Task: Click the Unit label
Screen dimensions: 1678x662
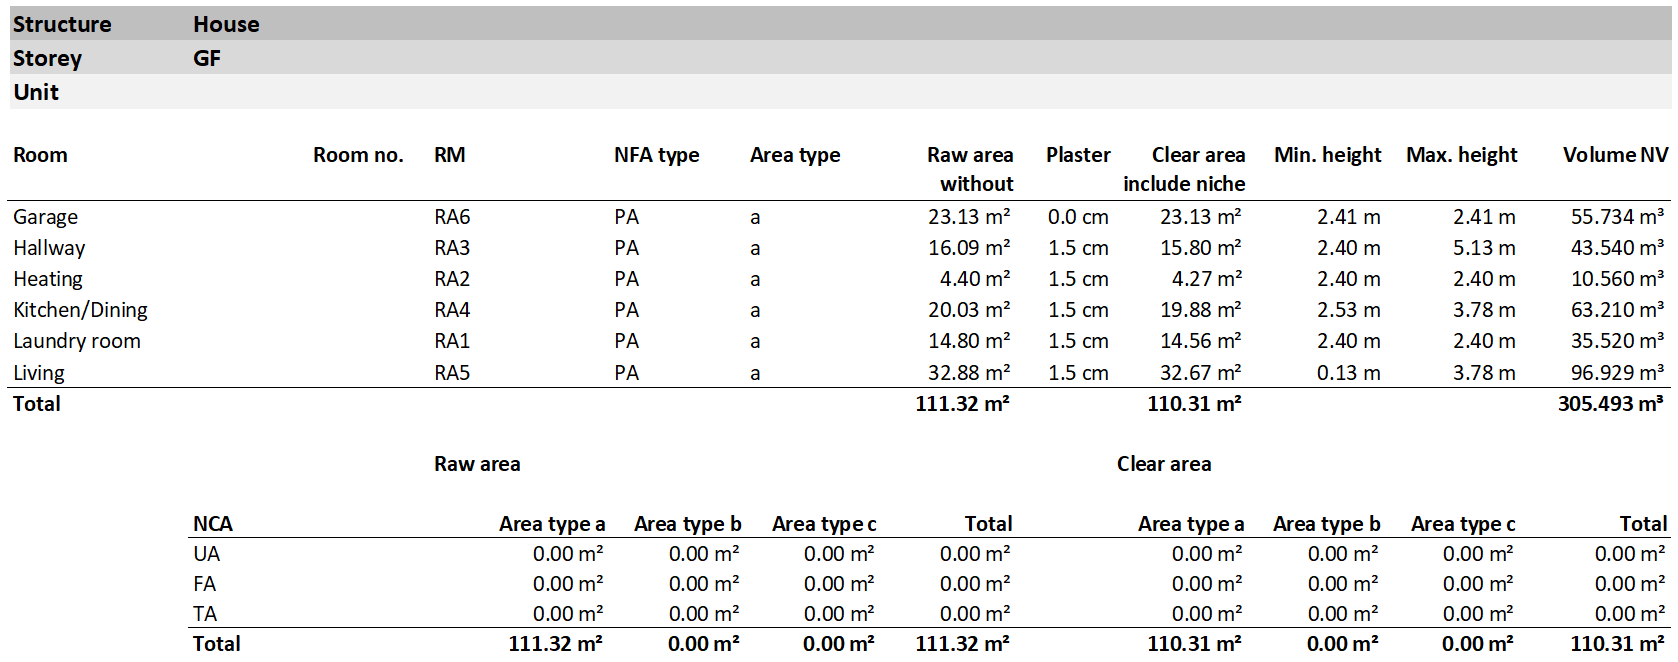Action: coord(36,92)
